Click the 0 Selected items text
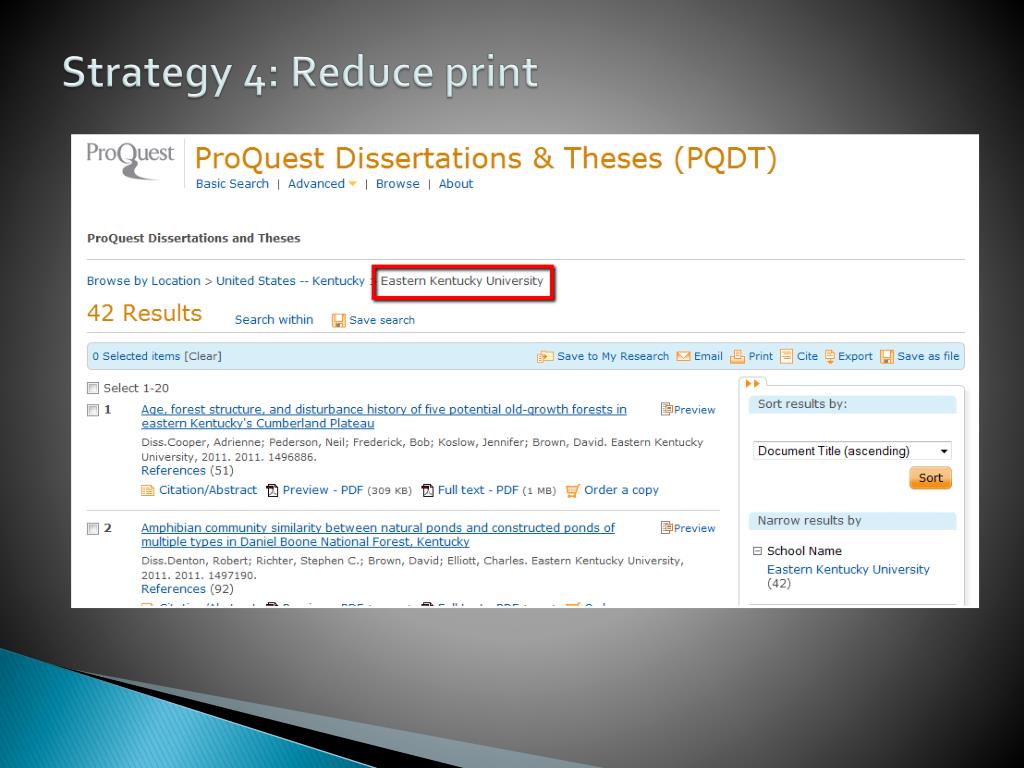This screenshot has width=1024, height=768. pyautogui.click(x=136, y=357)
